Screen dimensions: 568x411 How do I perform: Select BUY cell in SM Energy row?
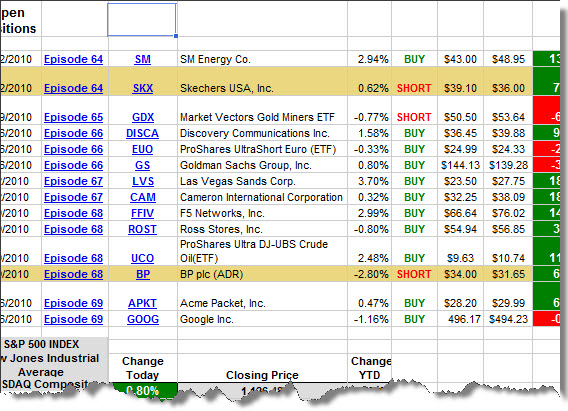pyautogui.click(x=414, y=58)
